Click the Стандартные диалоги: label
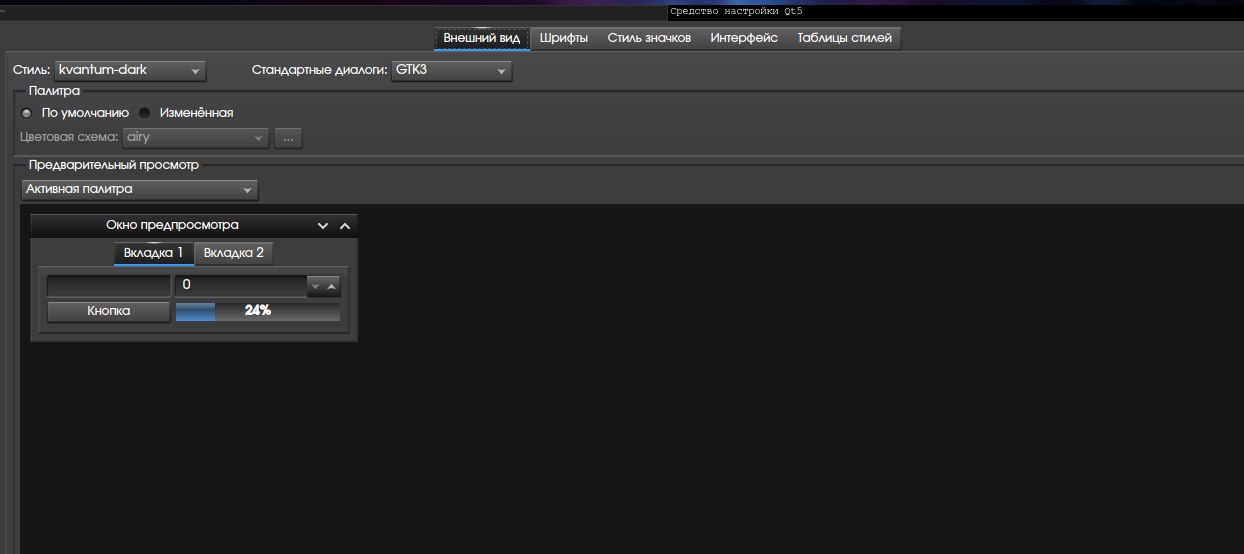The width and height of the screenshot is (1244, 554). click(319, 71)
